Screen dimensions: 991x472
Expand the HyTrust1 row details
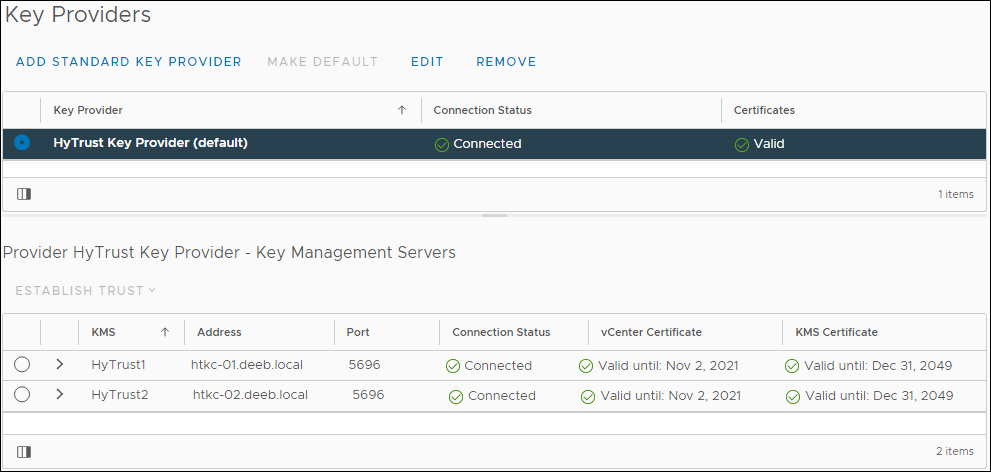coord(60,365)
